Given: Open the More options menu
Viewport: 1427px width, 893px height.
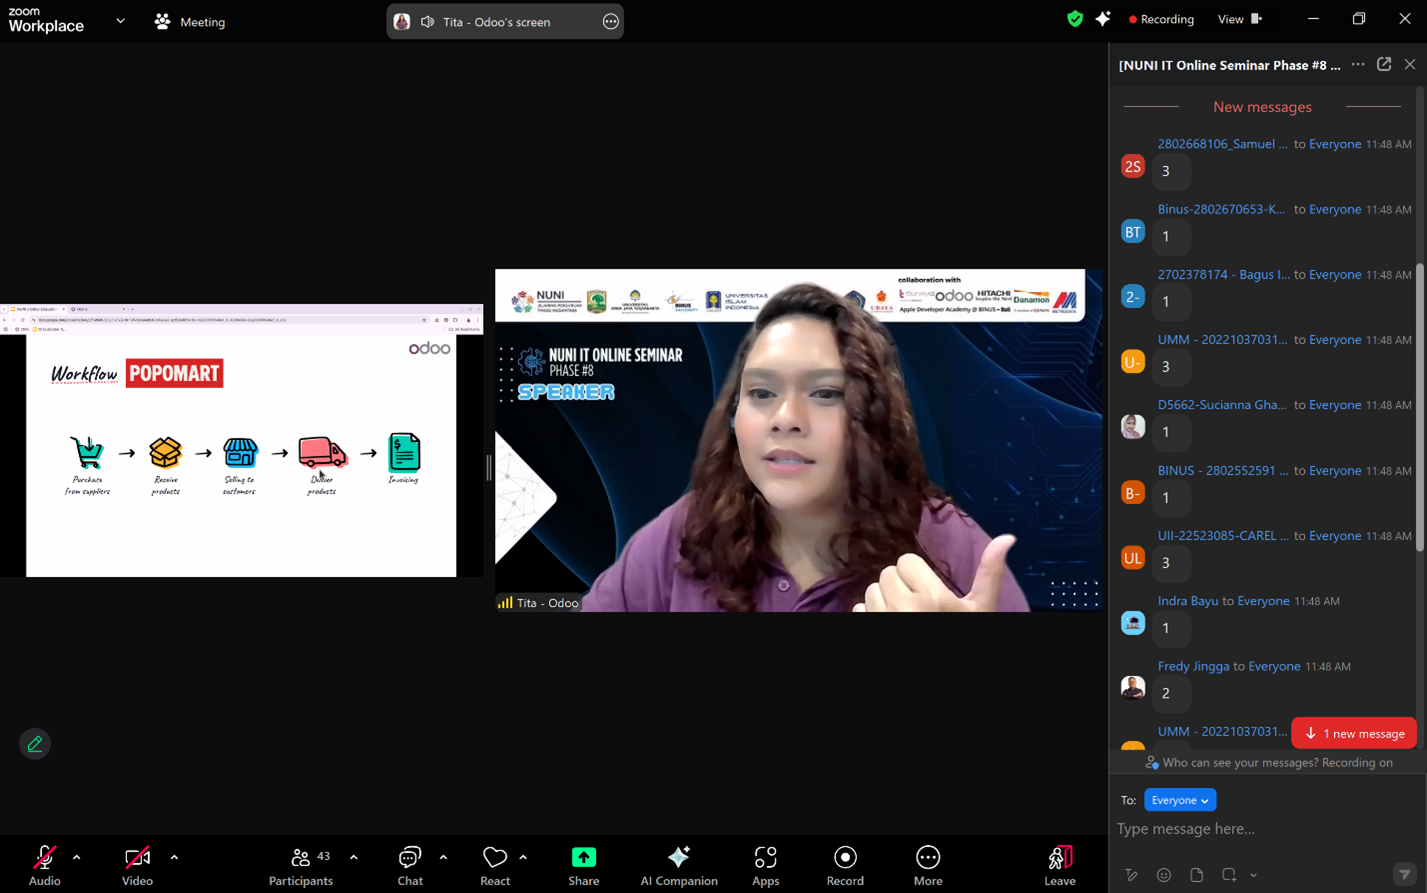Looking at the screenshot, I should [928, 866].
